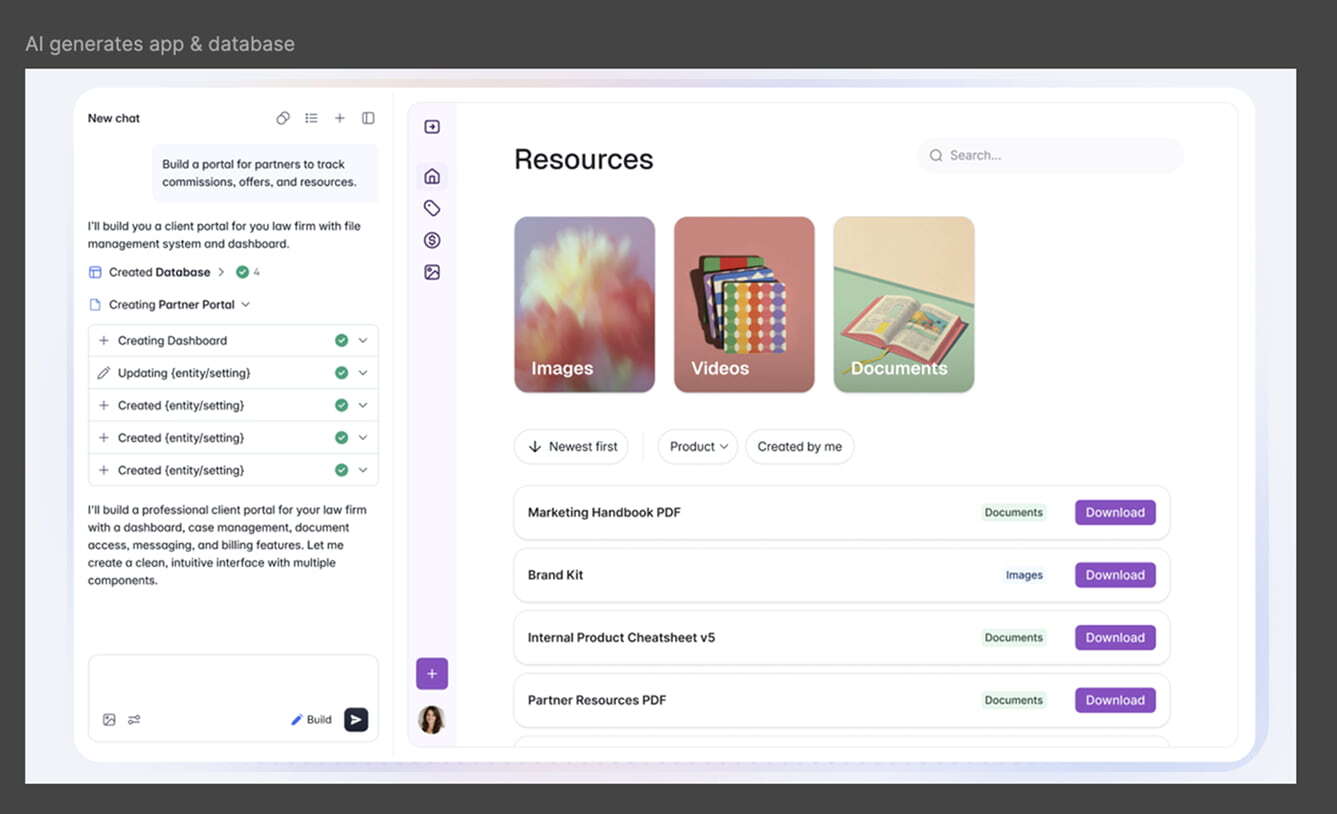Go to Home in the portal sidebar
The height and width of the screenshot is (814, 1337).
click(x=432, y=176)
